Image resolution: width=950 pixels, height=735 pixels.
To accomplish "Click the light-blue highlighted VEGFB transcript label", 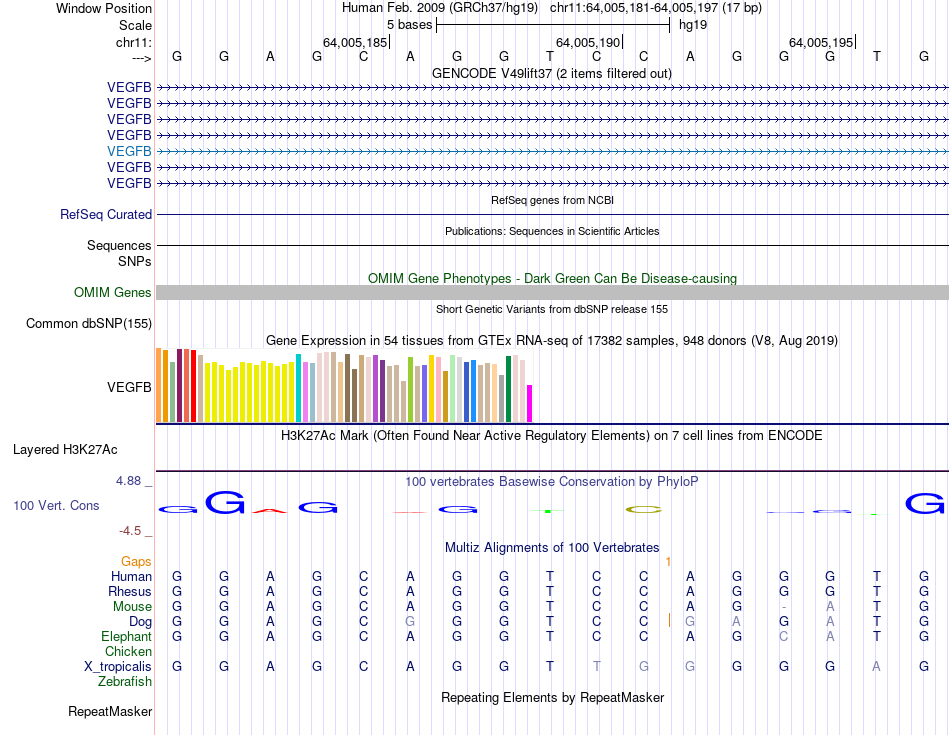I will (129, 151).
